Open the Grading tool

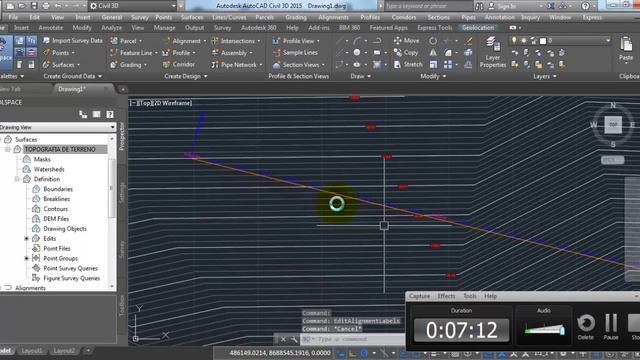click(x=128, y=64)
